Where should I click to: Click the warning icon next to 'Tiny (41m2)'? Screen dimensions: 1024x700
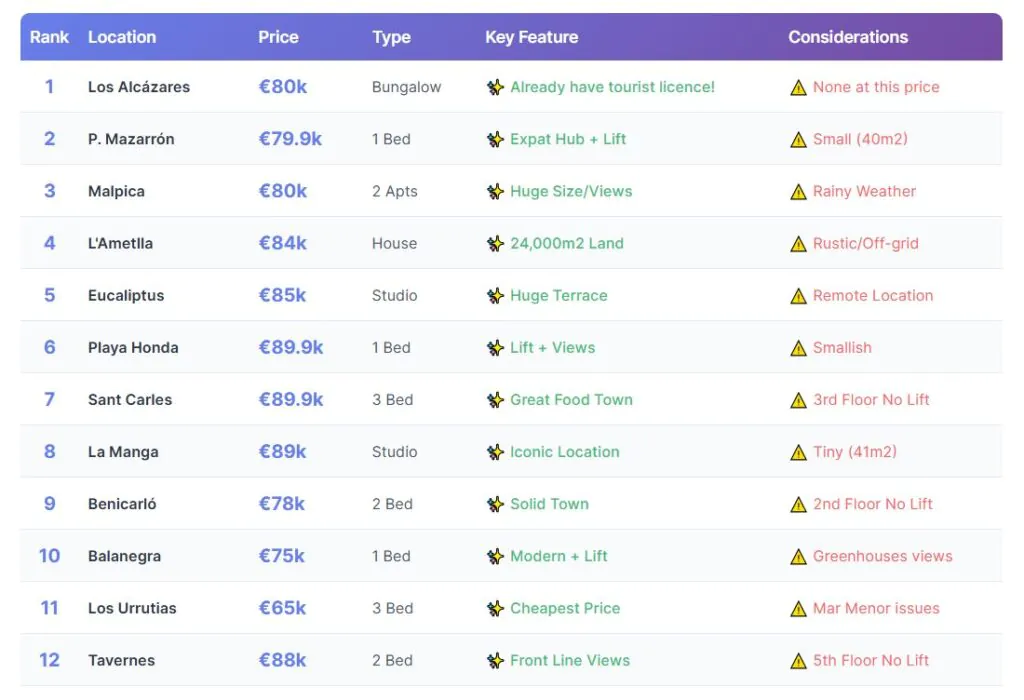(x=798, y=452)
